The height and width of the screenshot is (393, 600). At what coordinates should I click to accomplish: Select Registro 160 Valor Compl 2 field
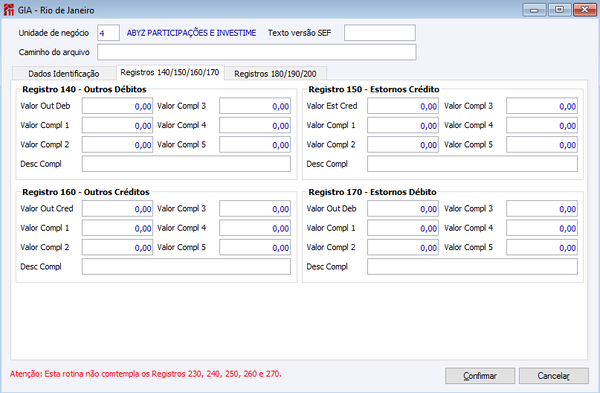pos(117,247)
